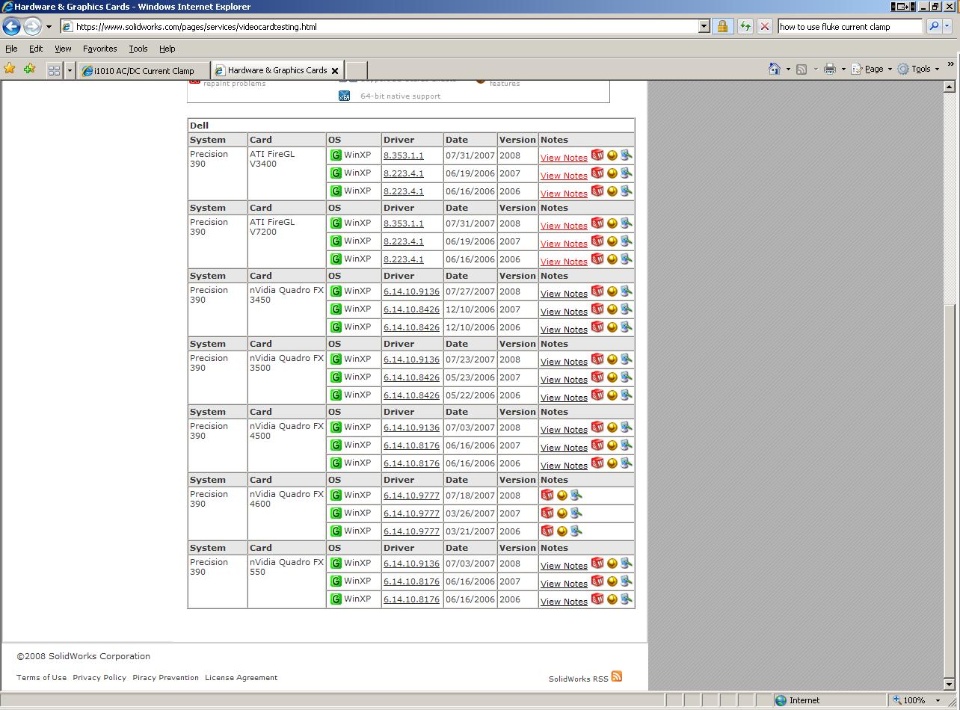Switch to the i1010 AC/DC Current Clamp tab

click(x=144, y=70)
